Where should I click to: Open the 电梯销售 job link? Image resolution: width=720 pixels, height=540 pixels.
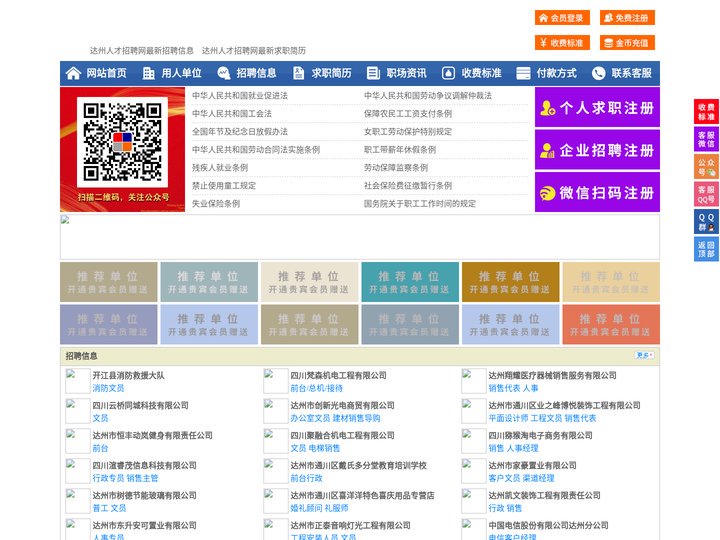[x=324, y=448]
